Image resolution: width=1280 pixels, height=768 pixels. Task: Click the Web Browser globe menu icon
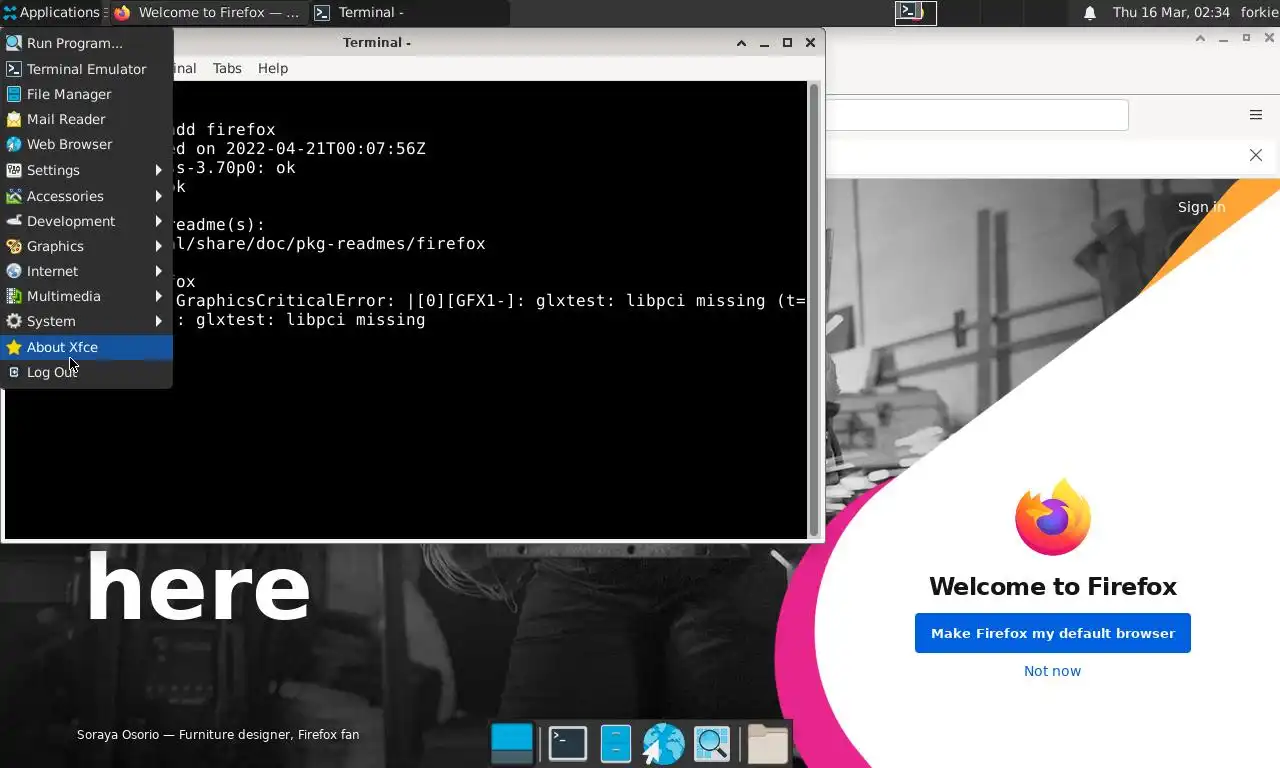14,144
